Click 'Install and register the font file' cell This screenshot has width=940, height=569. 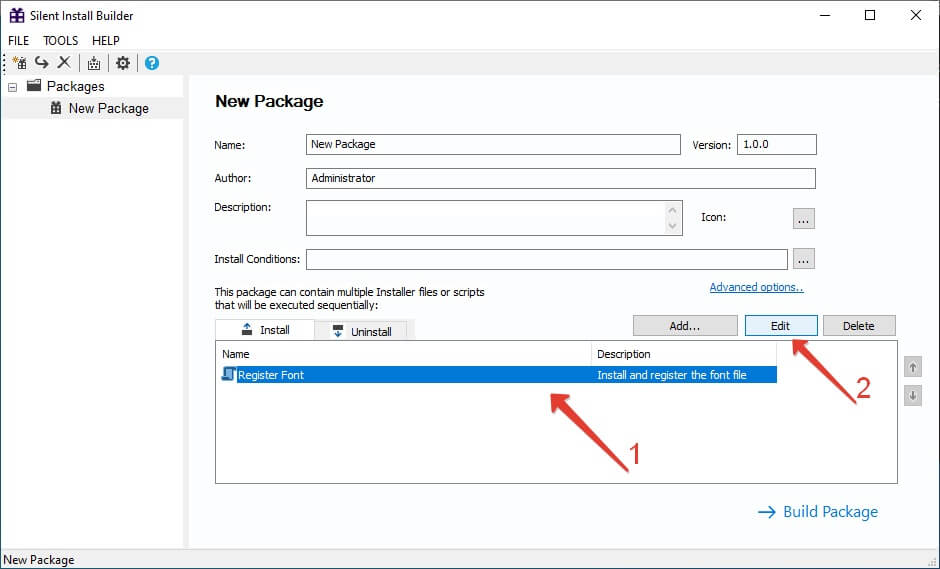click(x=671, y=375)
